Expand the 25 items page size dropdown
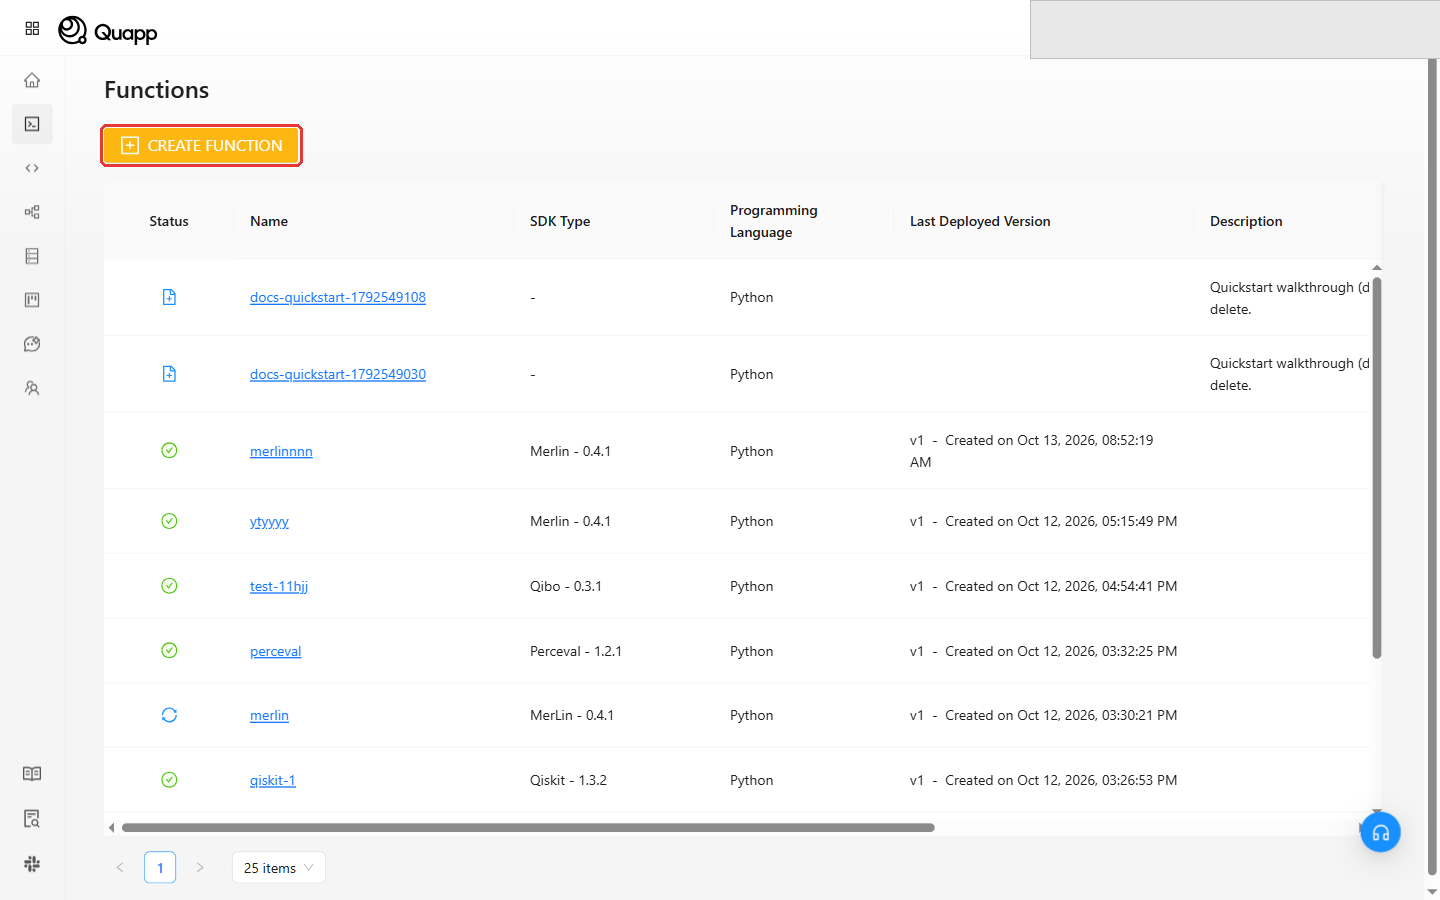Viewport: 1440px width, 900px height. (x=278, y=868)
